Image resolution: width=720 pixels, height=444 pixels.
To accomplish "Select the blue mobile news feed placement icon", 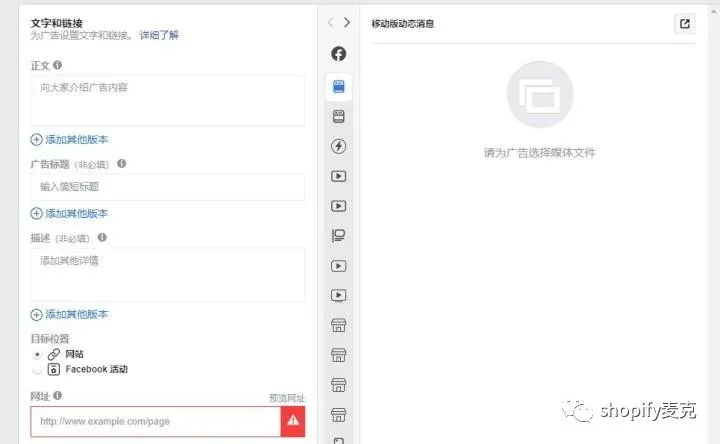I will 338,86.
